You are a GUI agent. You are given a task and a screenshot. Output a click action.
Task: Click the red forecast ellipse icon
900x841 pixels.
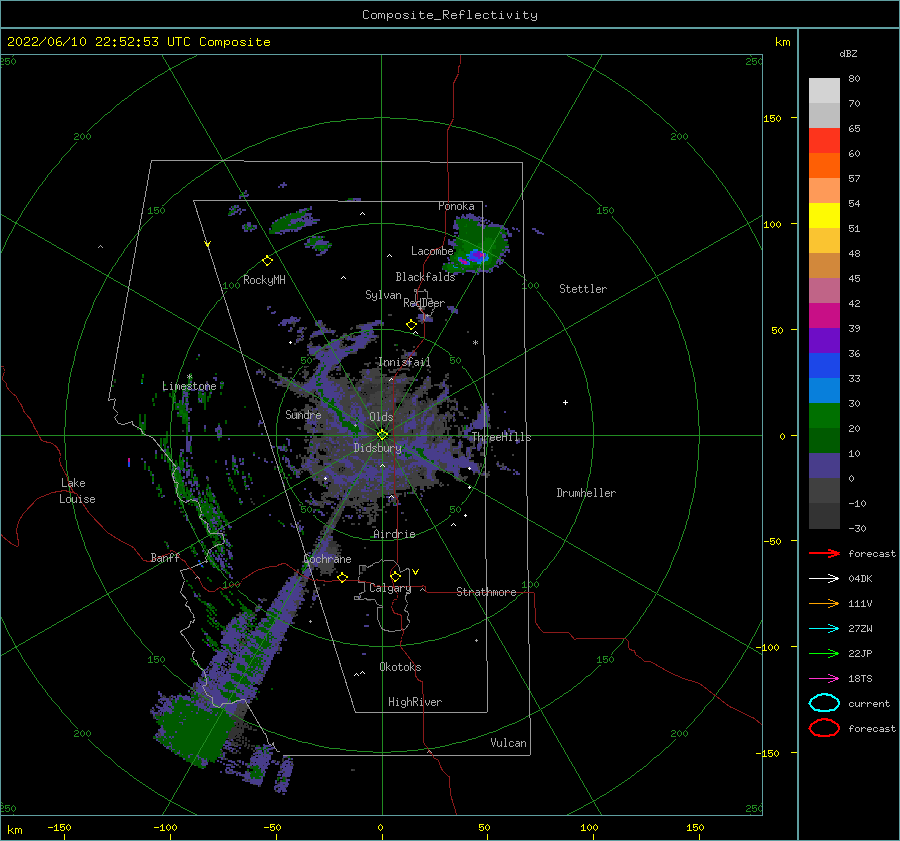click(x=824, y=728)
